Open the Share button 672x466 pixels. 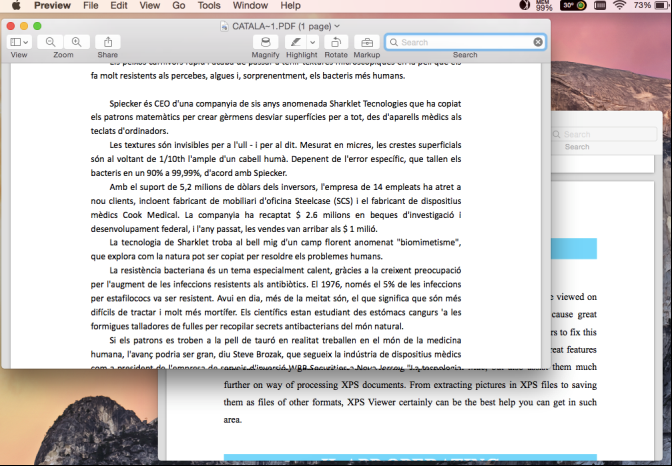(108, 42)
